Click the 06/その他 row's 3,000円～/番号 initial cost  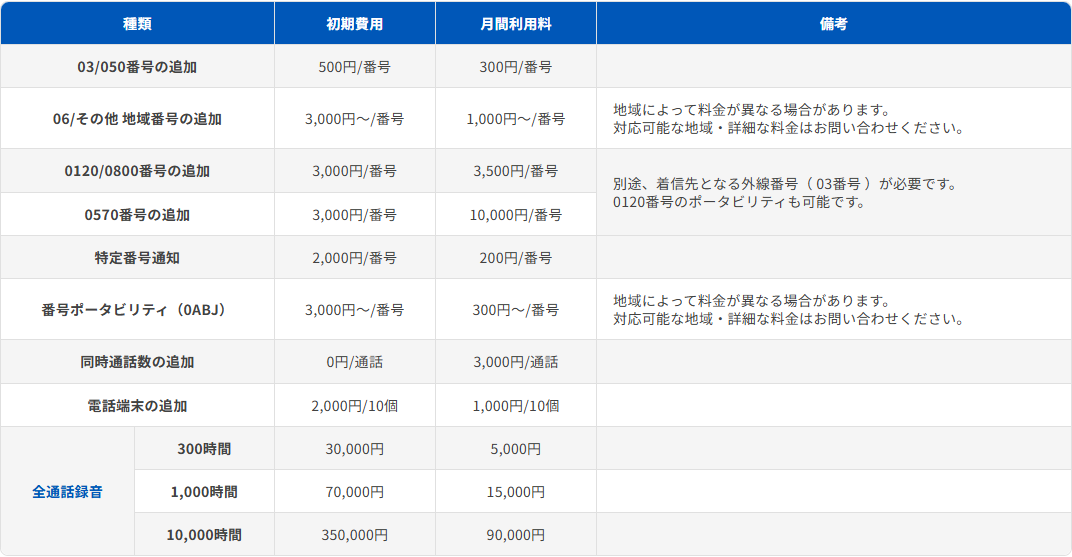coord(355,119)
